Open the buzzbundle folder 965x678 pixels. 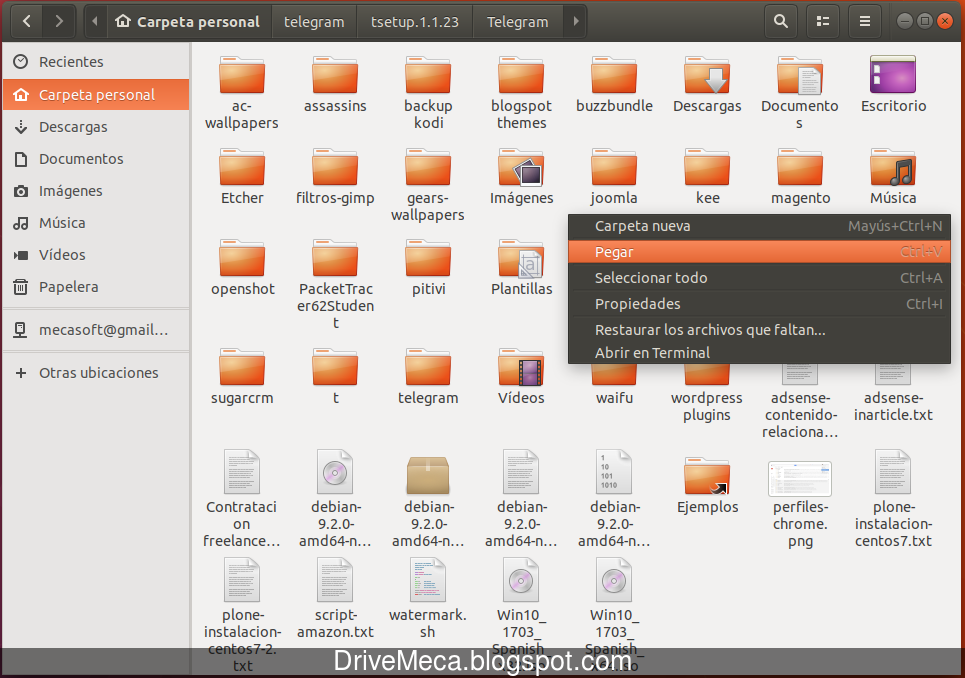(614, 76)
